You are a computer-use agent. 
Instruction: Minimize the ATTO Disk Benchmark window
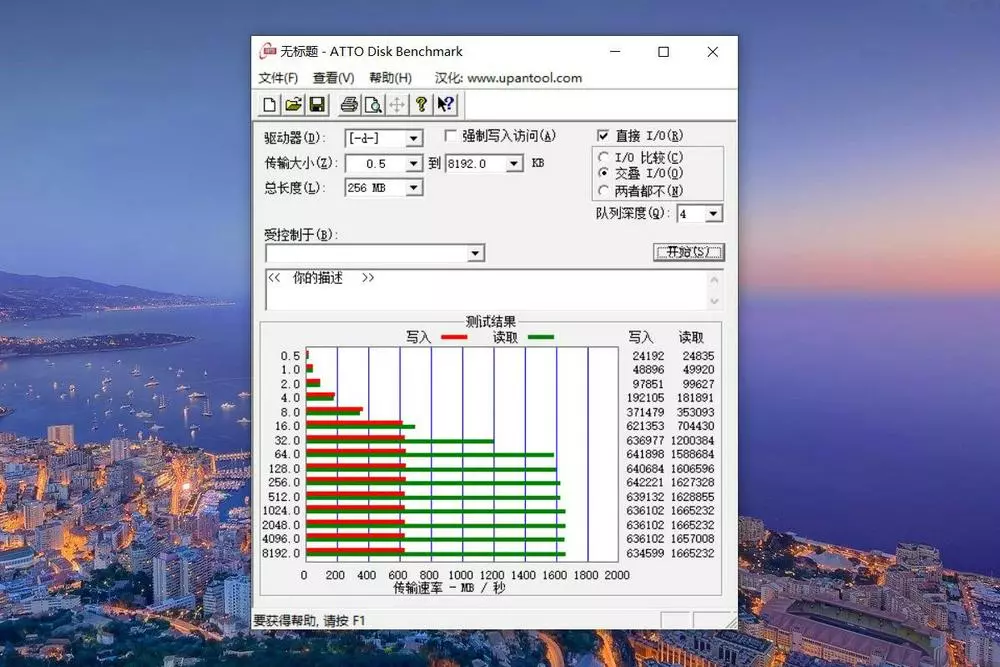[615, 52]
